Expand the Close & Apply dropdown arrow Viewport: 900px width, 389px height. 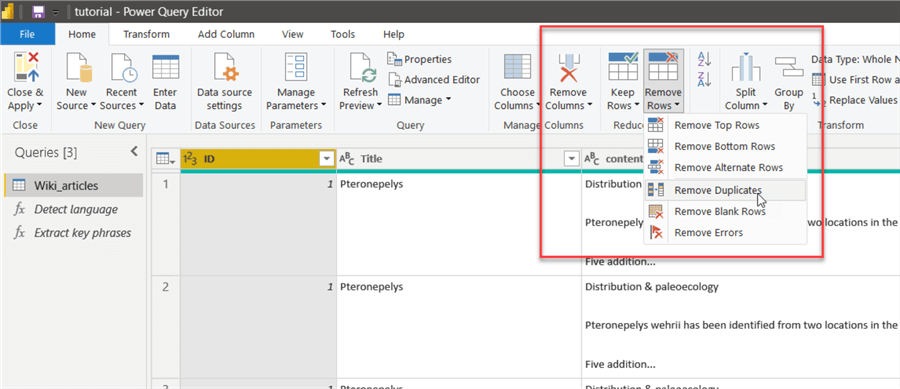[39, 106]
